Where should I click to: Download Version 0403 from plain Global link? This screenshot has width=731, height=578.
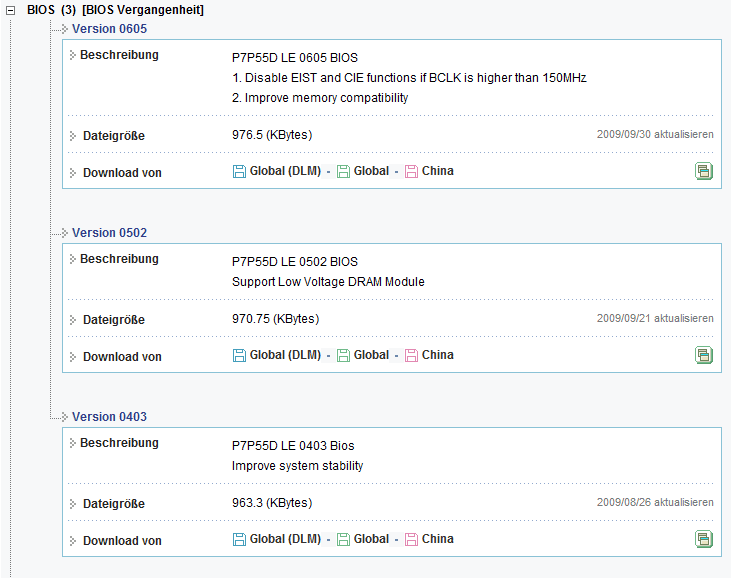click(371, 539)
